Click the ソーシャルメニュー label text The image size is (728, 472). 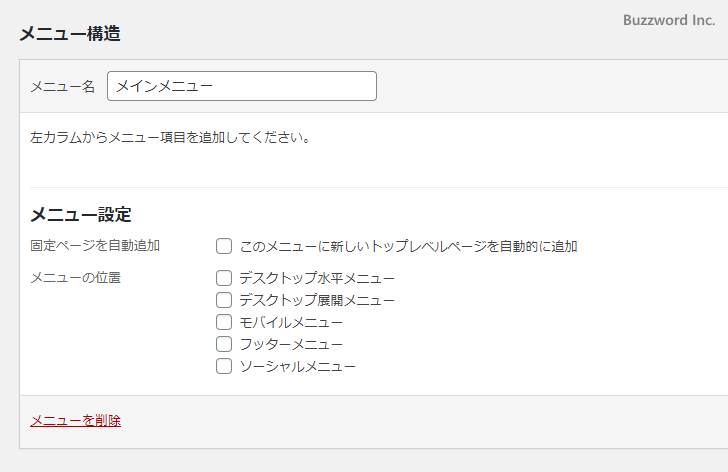pos(297,366)
